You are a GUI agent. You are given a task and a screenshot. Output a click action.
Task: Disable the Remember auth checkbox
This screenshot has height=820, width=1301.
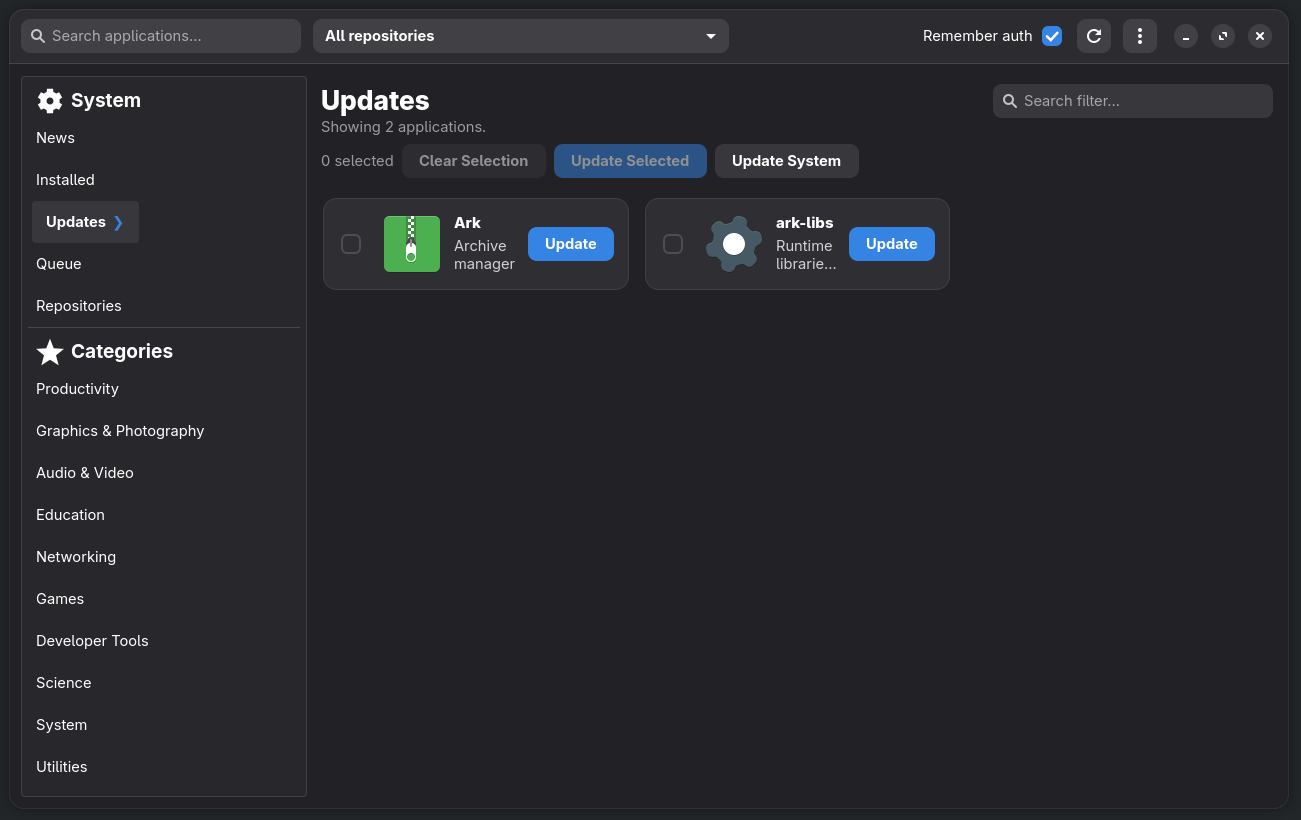click(x=1052, y=35)
